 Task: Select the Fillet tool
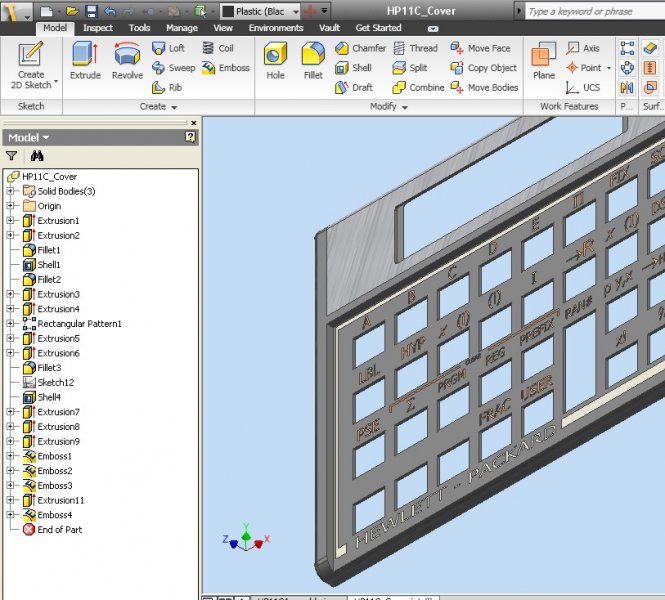point(313,61)
